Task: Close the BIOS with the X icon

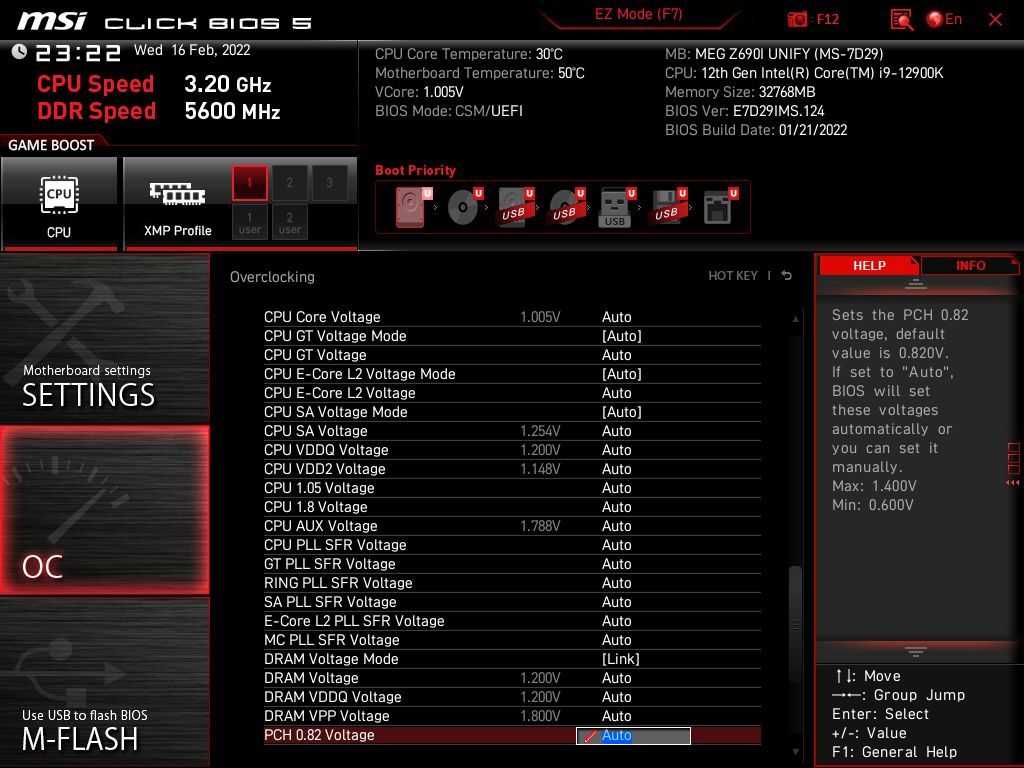Action: pos(995,20)
